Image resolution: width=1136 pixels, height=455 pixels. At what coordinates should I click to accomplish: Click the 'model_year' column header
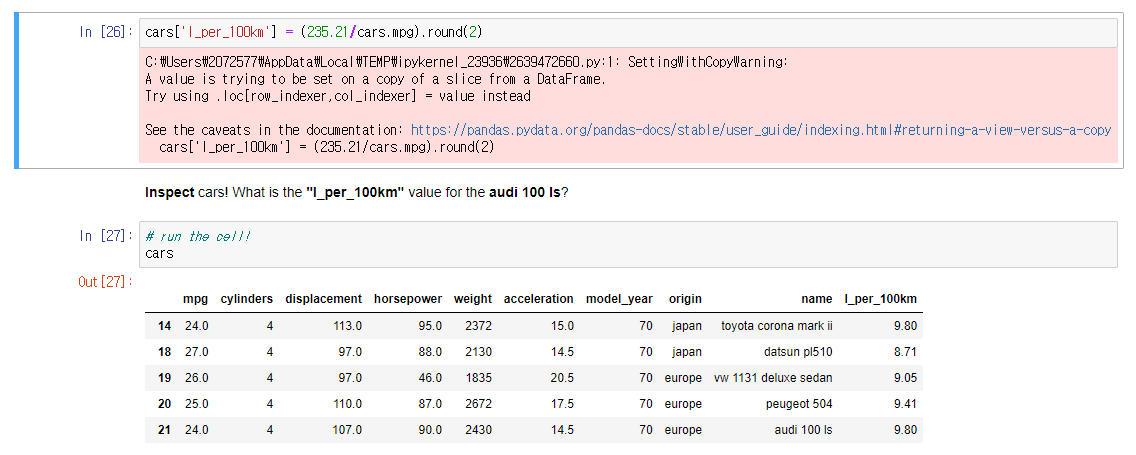tap(619, 299)
